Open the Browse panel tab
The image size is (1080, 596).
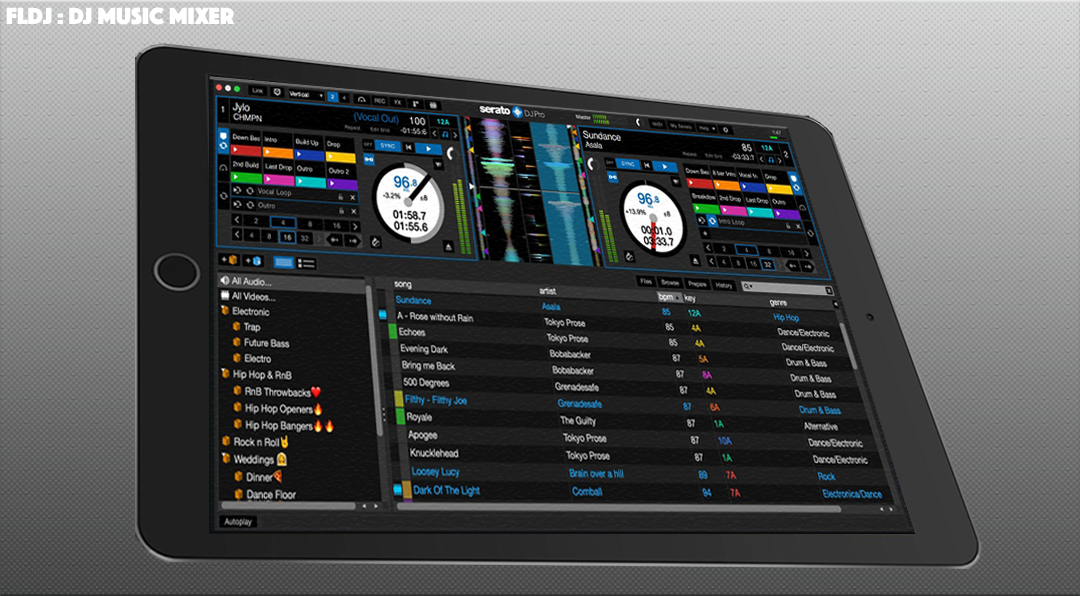[x=669, y=282]
